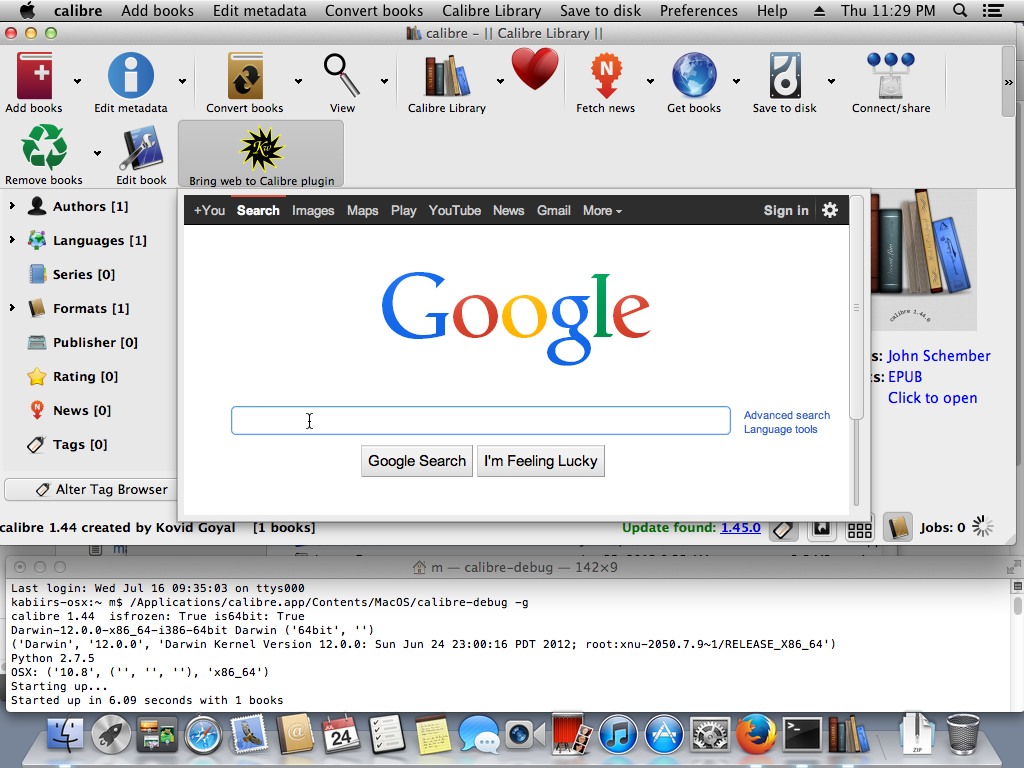Viewport: 1024px width, 768px height.
Task: Click the I'm Feeling Lucky button
Action: 541,461
